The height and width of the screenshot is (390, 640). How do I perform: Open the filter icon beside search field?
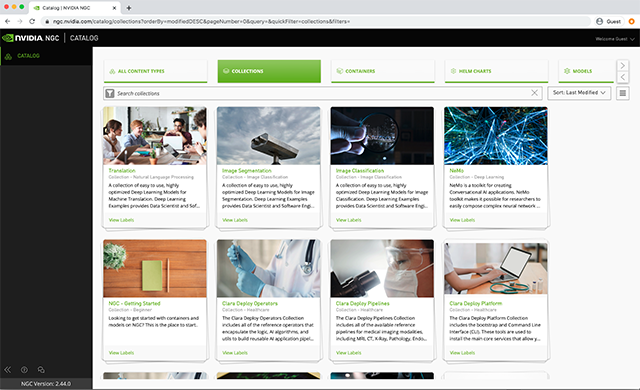(x=110, y=93)
